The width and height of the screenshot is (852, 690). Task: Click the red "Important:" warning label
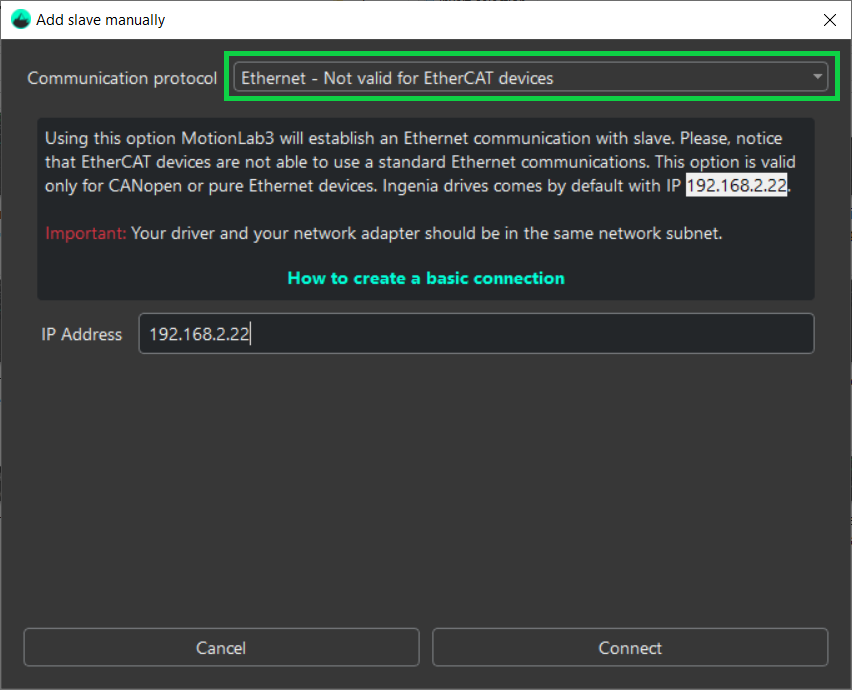[79, 232]
